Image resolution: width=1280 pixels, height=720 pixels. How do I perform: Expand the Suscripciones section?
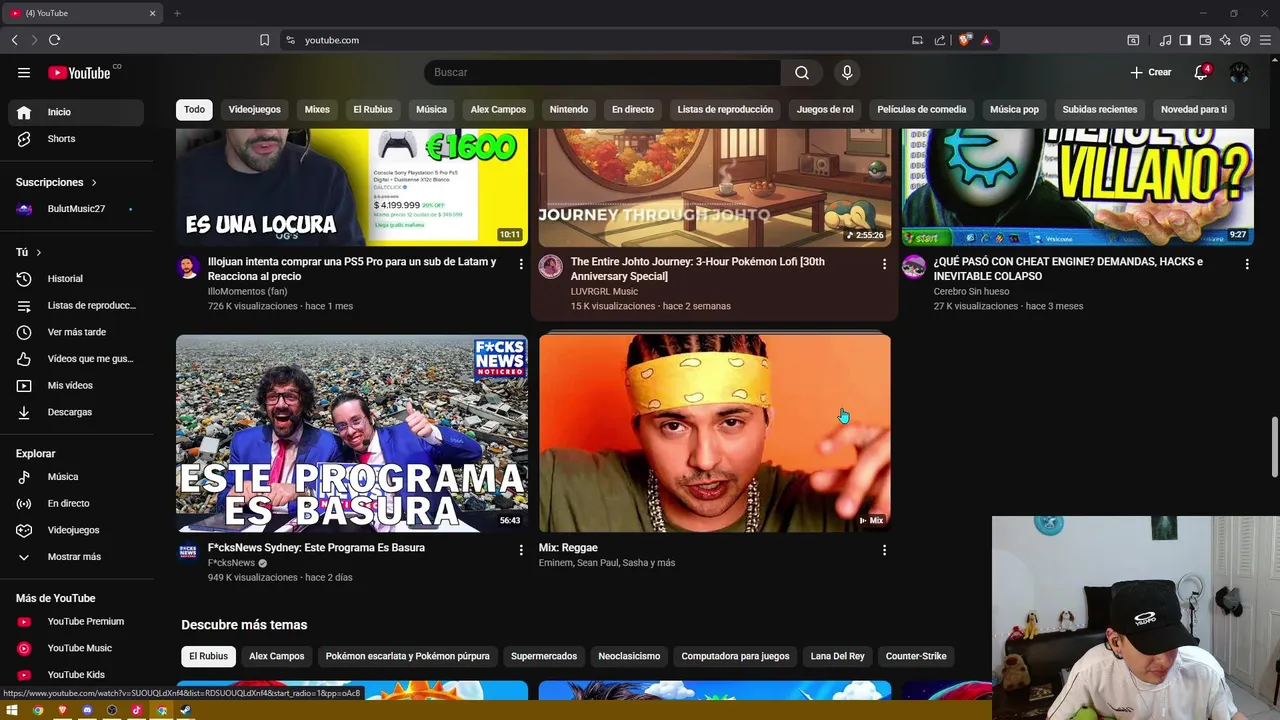pos(57,182)
